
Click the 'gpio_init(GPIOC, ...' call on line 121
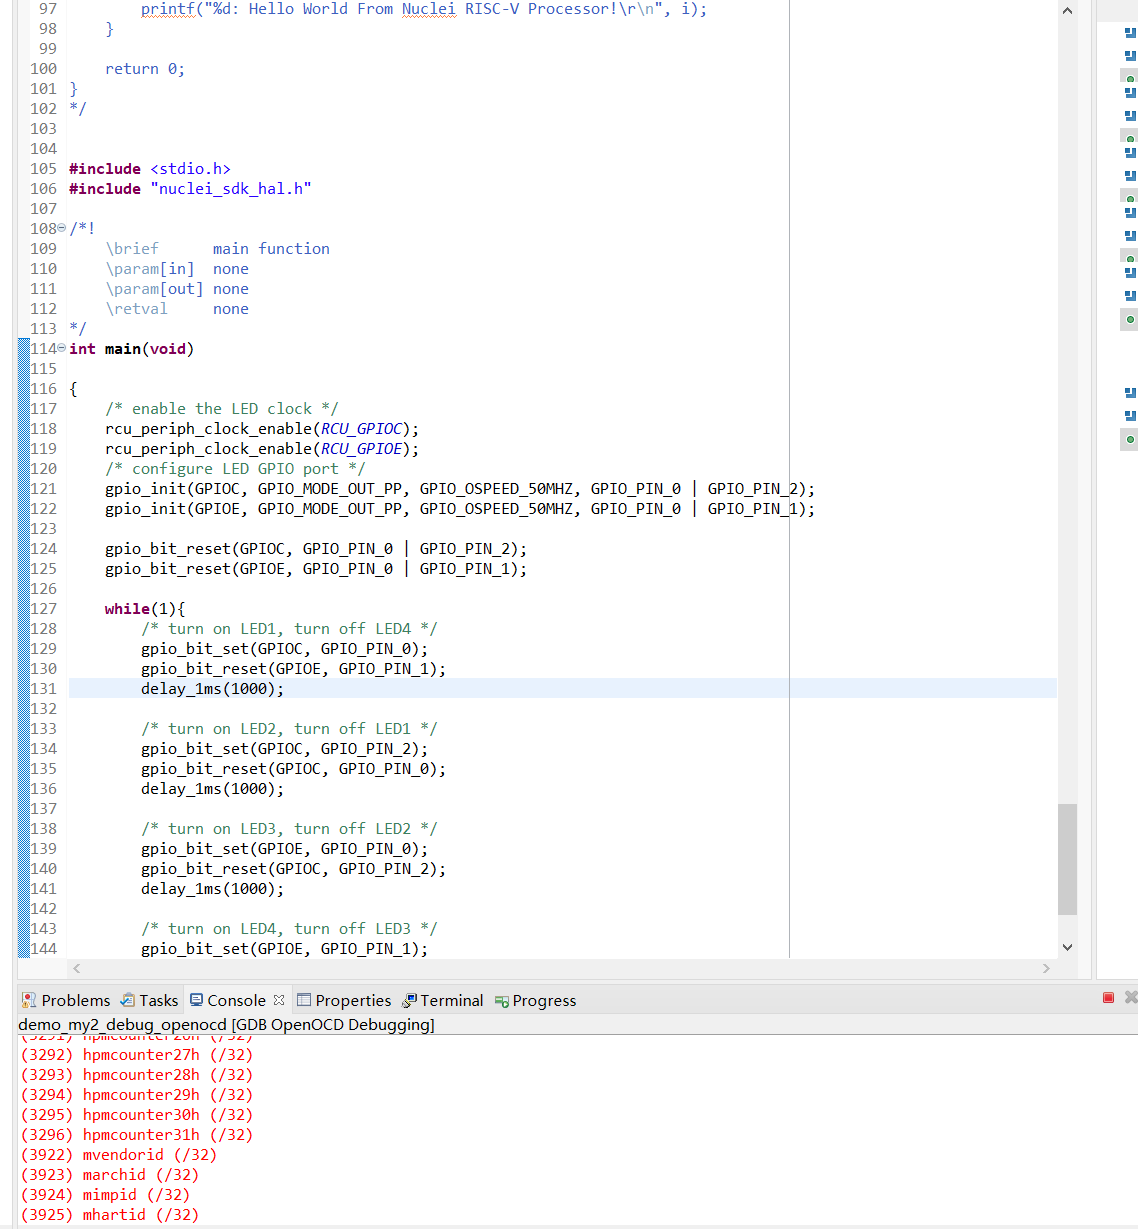tap(460, 488)
